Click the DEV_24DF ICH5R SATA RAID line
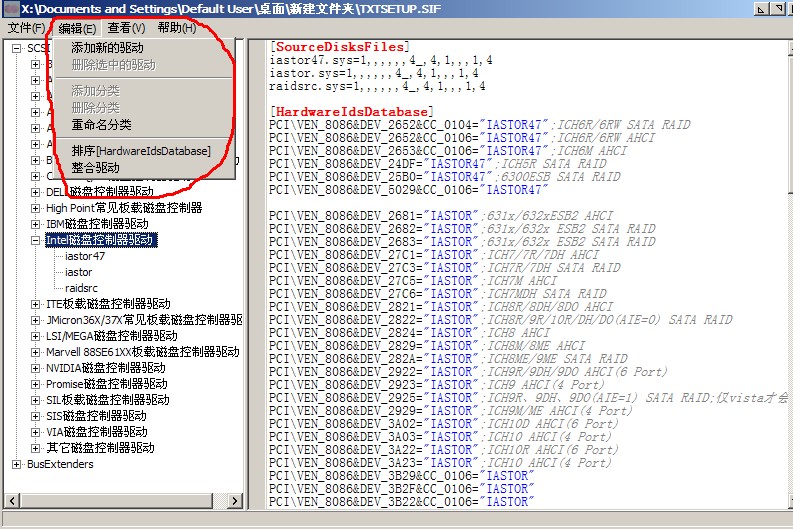 [x=438, y=164]
